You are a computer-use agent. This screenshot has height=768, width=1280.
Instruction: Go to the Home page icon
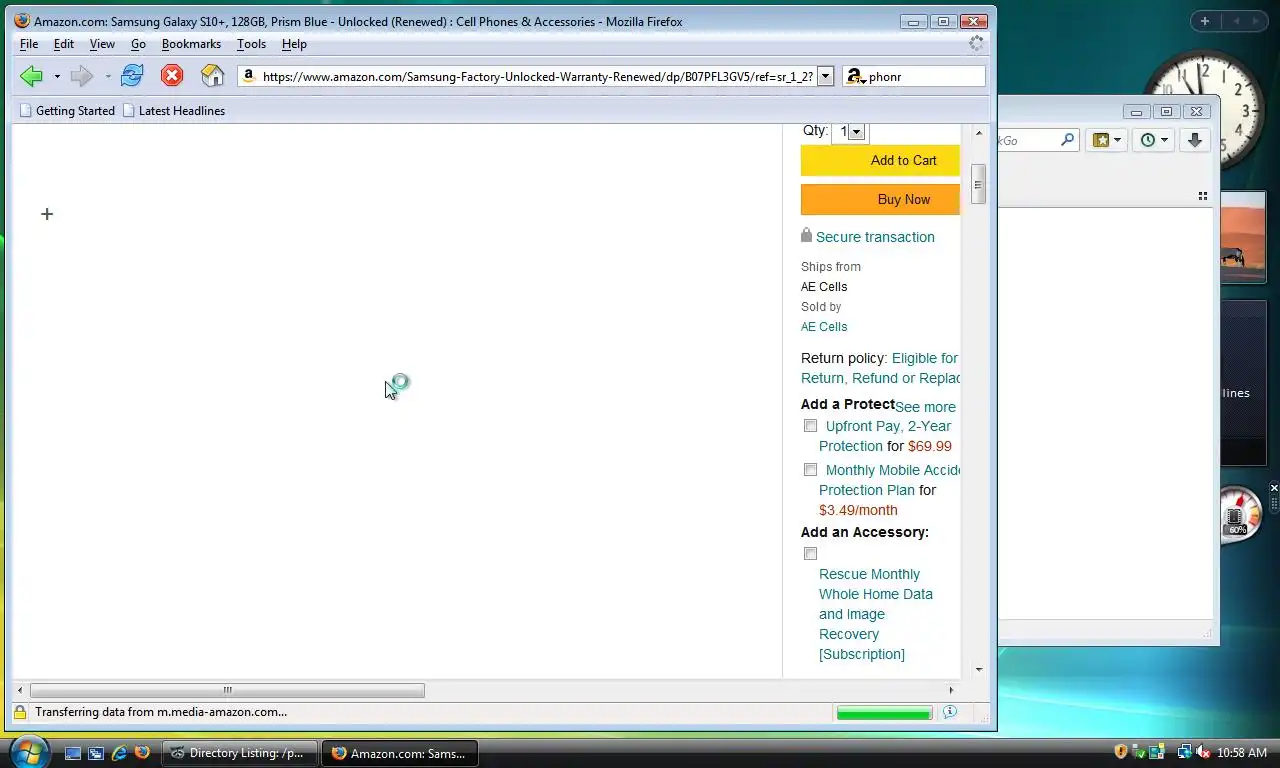pos(212,76)
